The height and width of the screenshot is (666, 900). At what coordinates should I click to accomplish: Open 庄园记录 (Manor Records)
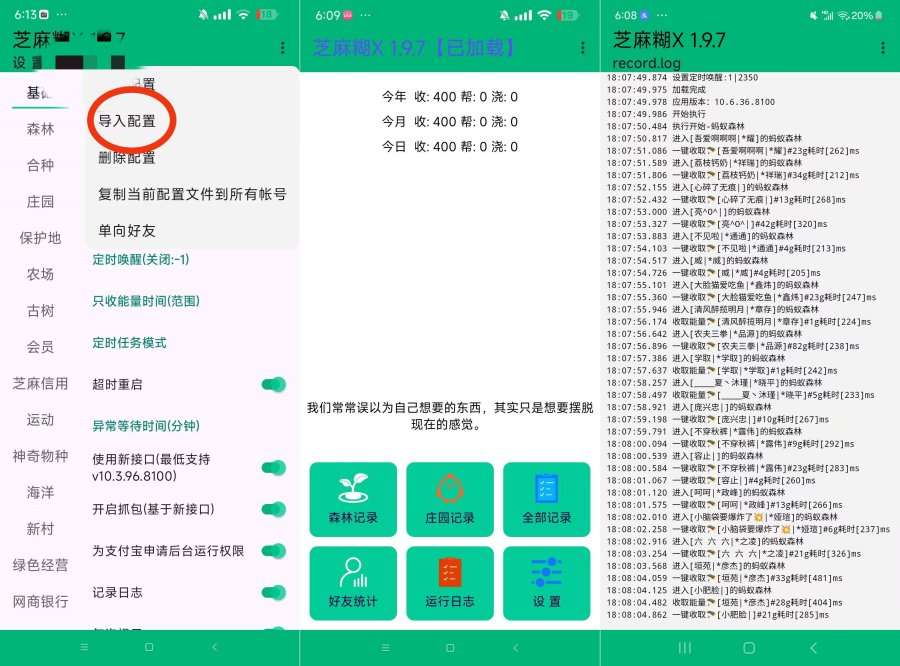[450, 498]
